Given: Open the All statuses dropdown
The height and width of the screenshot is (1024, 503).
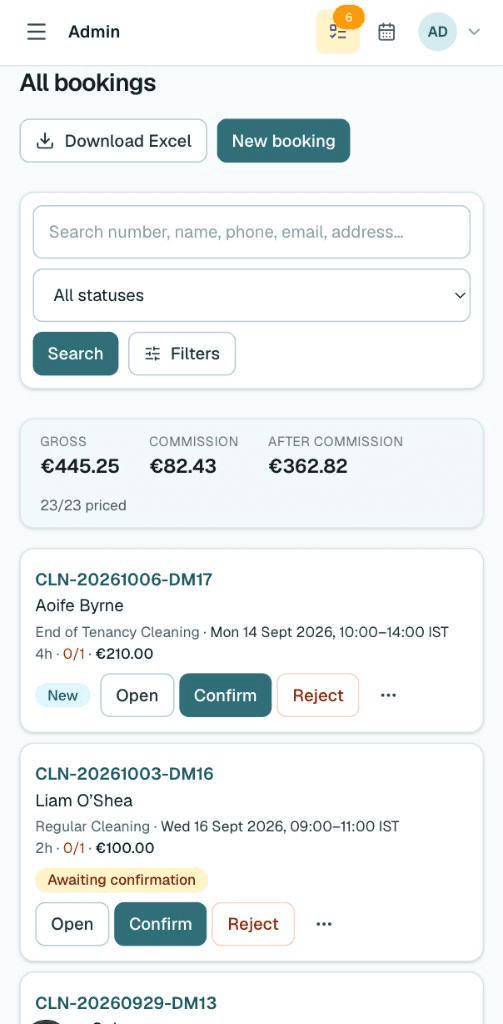Looking at the screenshot, I should (x=252, y=295).
